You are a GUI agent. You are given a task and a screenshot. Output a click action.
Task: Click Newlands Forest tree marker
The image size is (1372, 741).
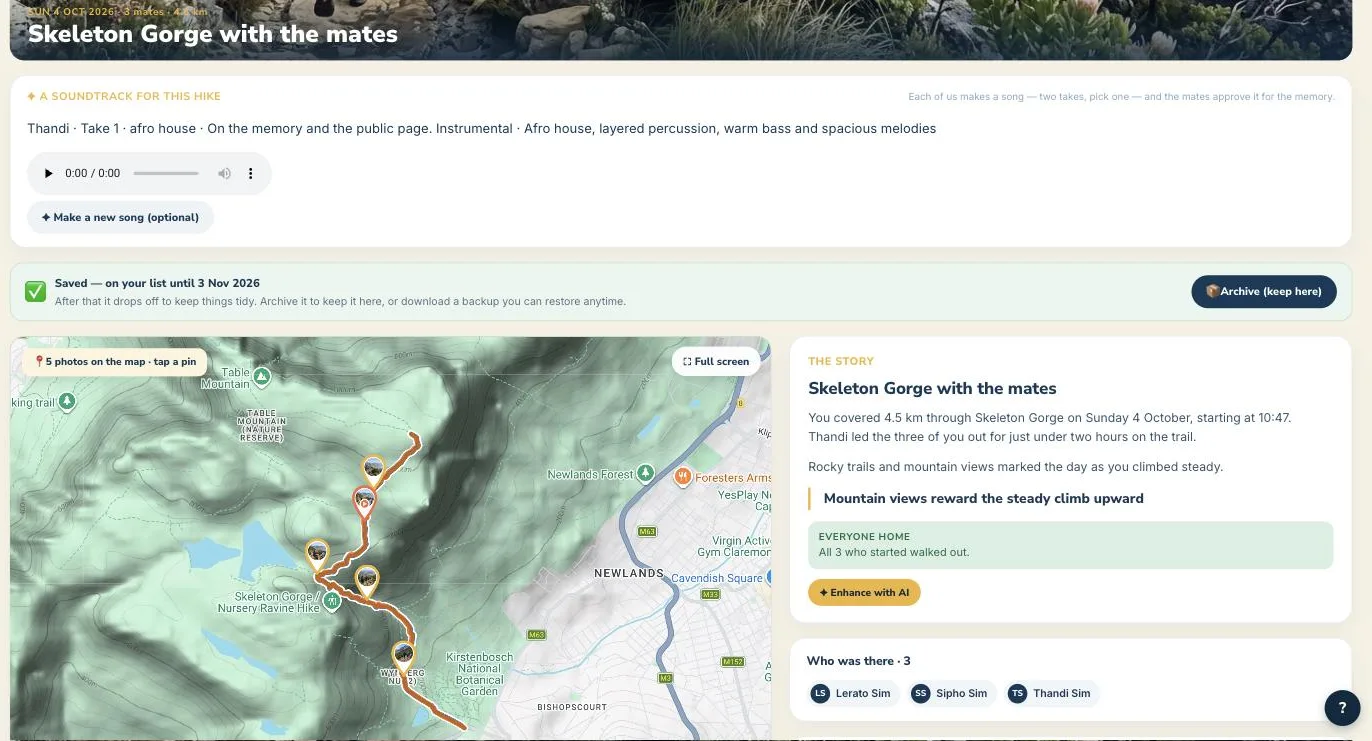click(646, 472)
